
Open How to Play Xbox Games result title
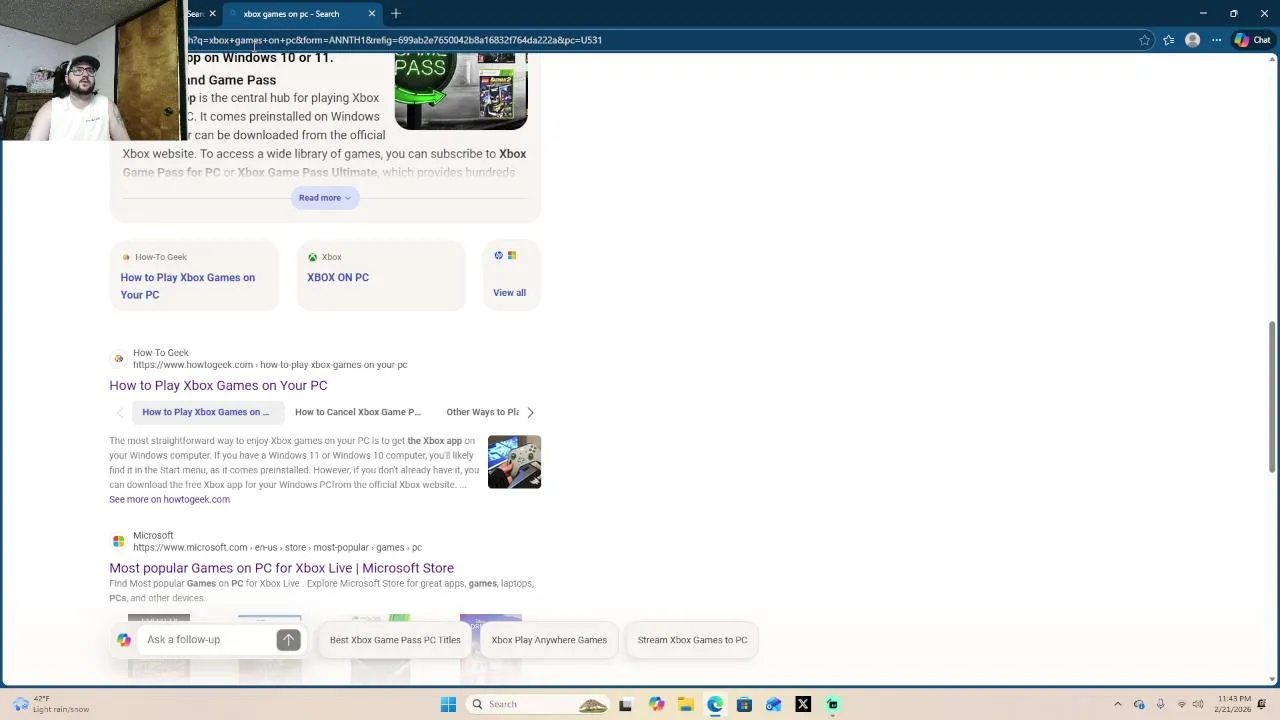click(x=218, y=385)
